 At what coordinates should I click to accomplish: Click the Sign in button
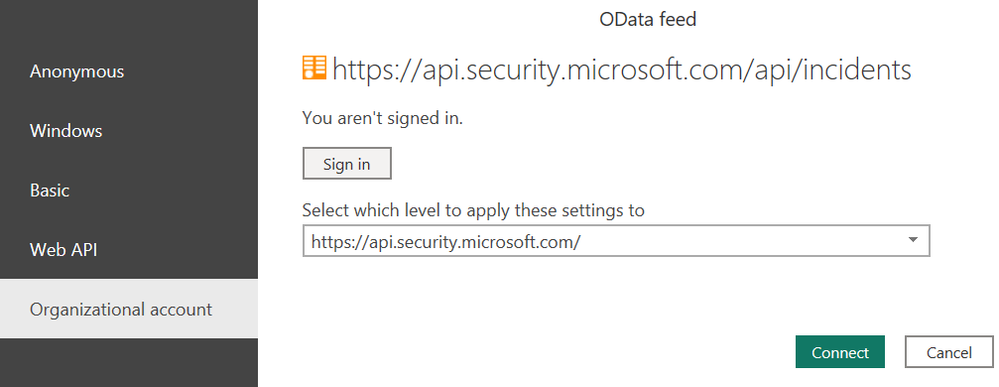click(347, 164)
